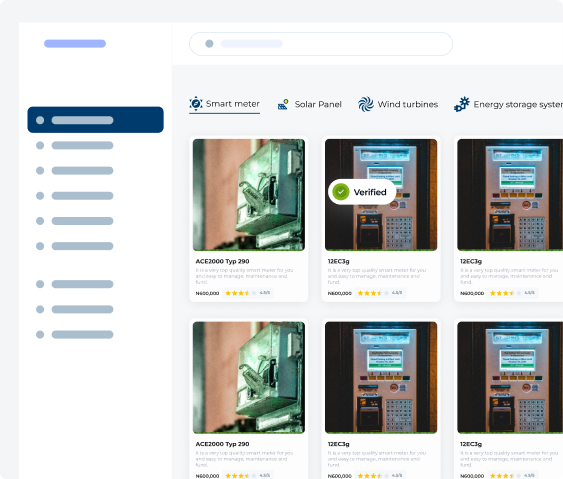The height and width of the screenshot is (479, 563).
Task: Click the first ACE2000 Typ 290 title
Action: (x=222, y=261)
